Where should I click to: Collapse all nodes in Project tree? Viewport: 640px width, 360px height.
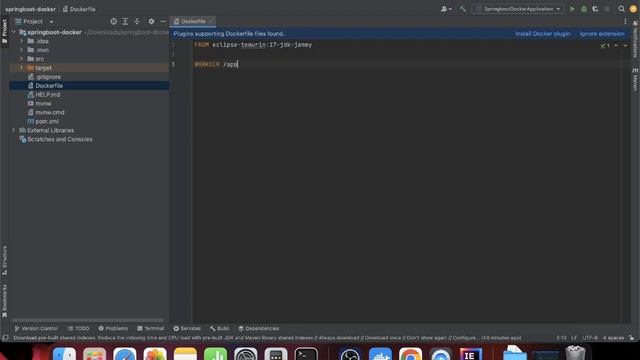point(137,21)
